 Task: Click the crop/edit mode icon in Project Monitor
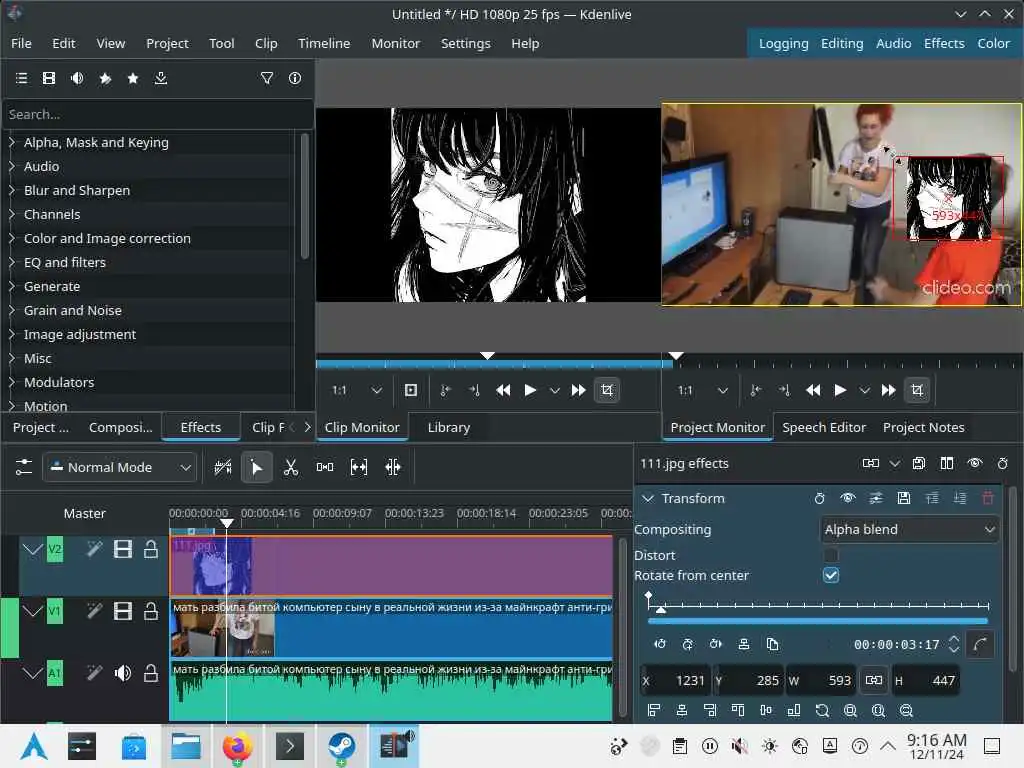click(x=917, y=390)
